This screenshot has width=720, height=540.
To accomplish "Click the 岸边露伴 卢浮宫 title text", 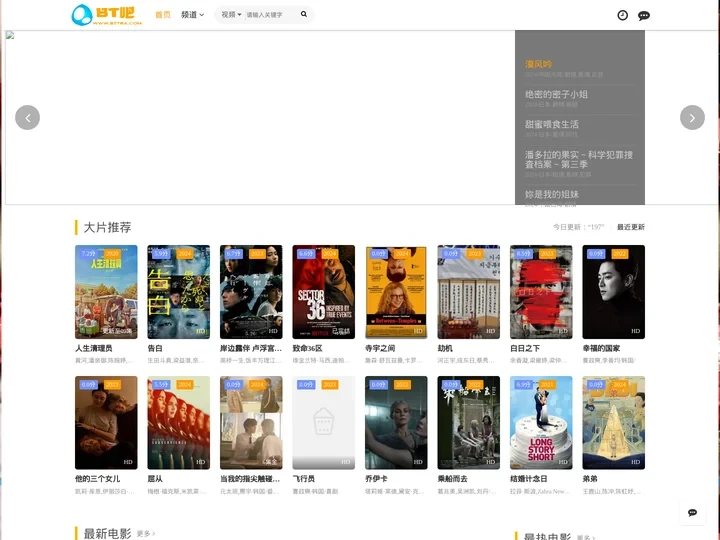I will 251,348.
